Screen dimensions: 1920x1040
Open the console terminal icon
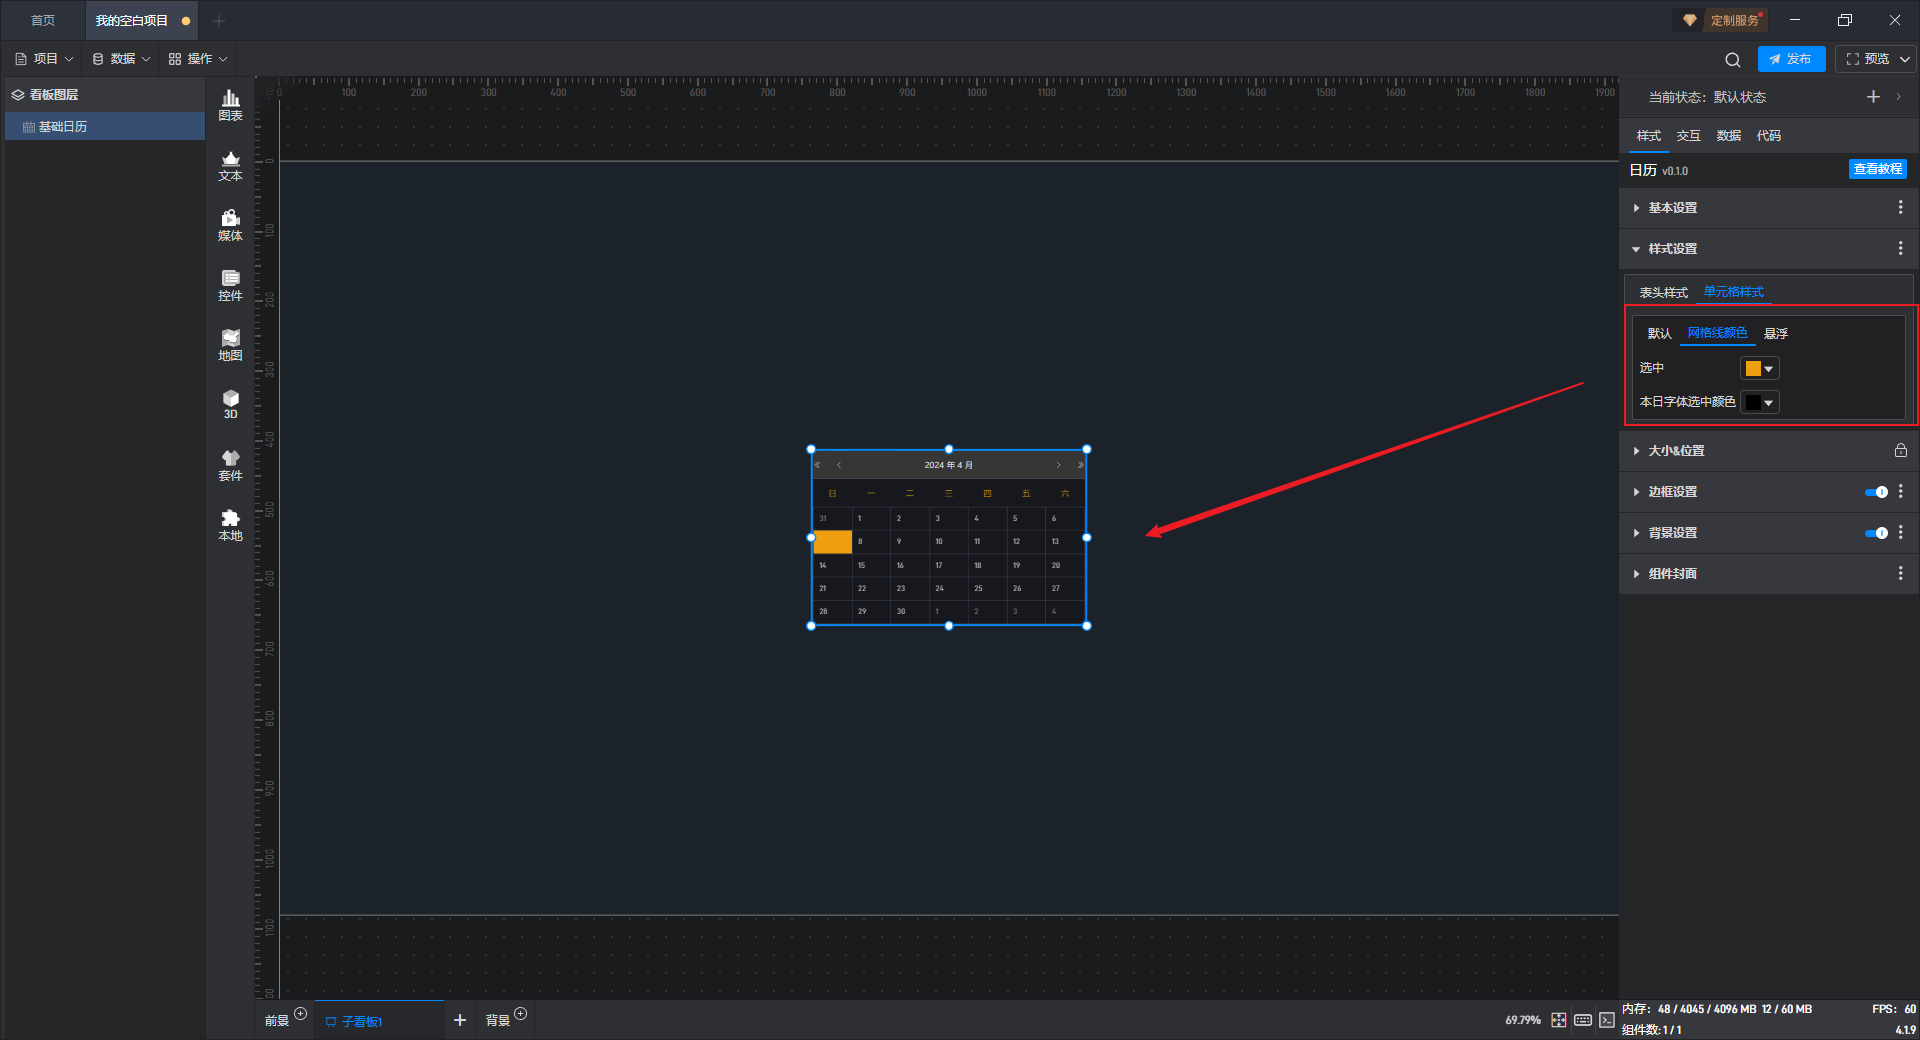pos(1606,1020)
